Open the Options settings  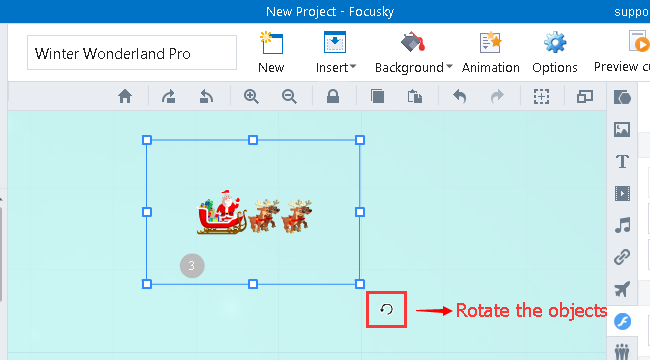pos(555,52)
